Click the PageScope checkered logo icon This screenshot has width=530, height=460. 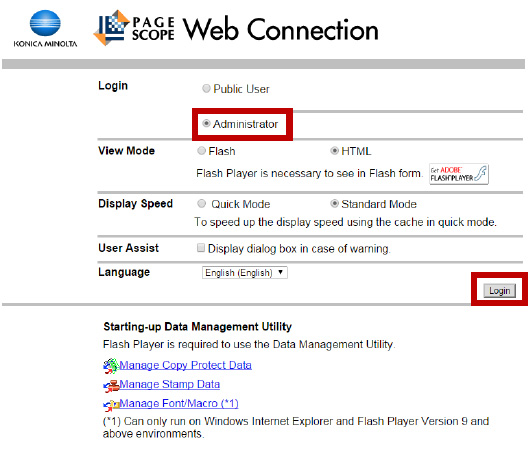pyautogui.click(x=111, y=28)
